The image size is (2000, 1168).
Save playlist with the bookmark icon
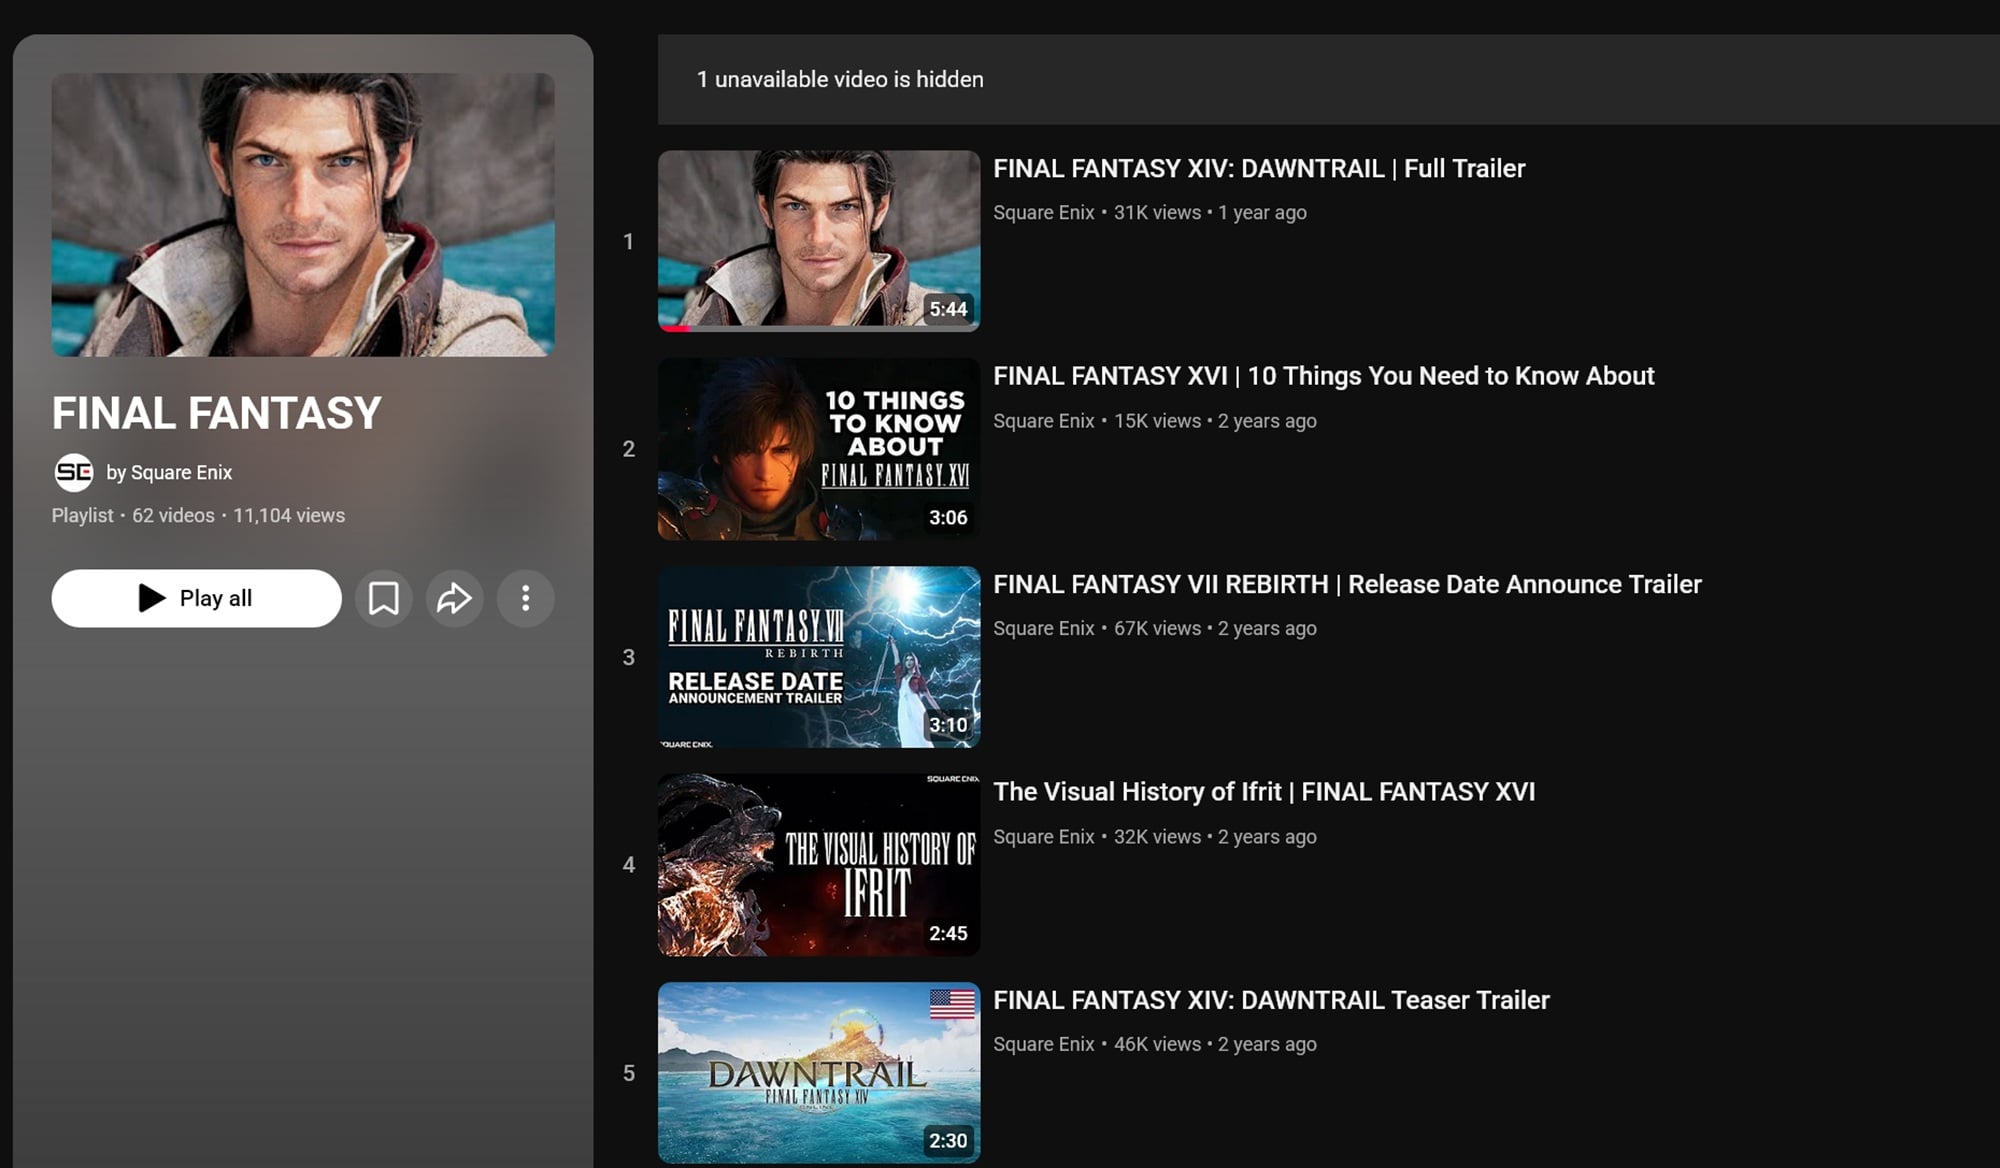coord(383,598)
